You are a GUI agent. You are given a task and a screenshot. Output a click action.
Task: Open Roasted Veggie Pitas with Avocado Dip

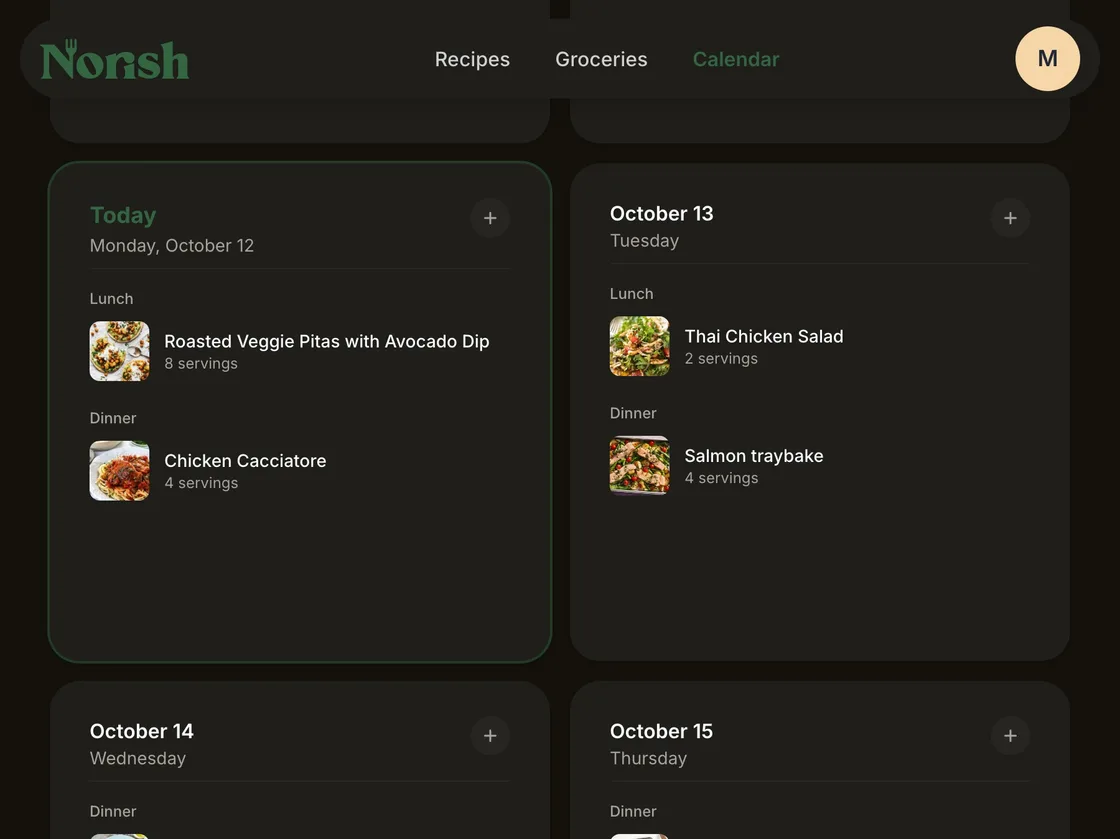326,341
